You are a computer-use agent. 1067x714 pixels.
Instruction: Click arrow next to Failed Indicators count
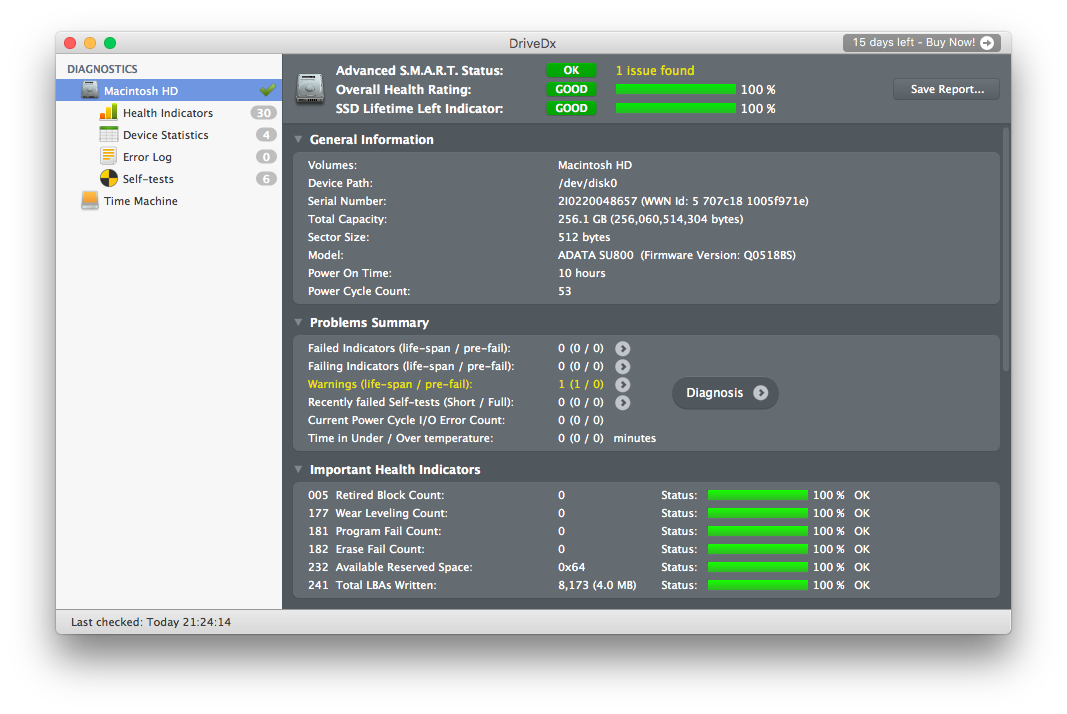click(623, 348)
